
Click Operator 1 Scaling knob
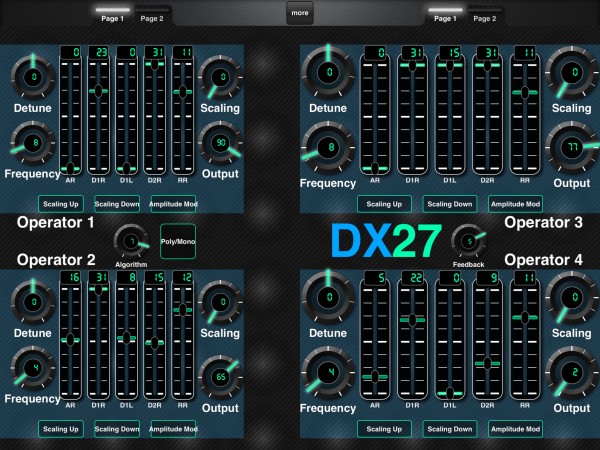(x=220, y=77)
